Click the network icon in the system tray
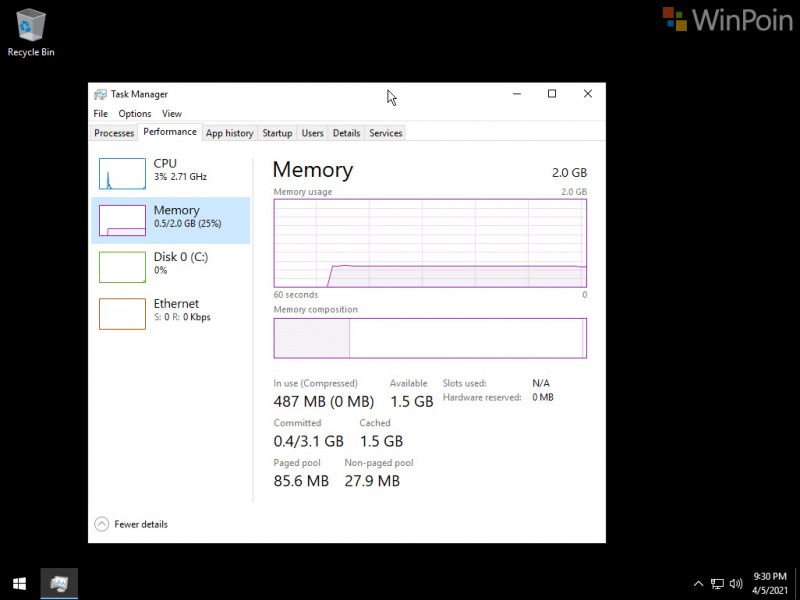800x600 pixels. tap(717, 583)
